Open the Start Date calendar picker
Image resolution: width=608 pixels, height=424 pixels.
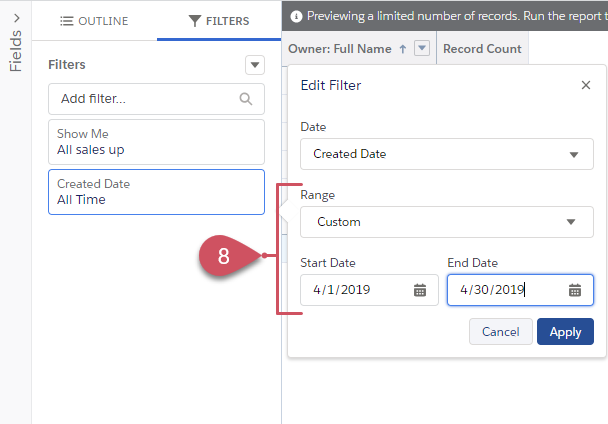pyautogui.click(x=420, y=290)
